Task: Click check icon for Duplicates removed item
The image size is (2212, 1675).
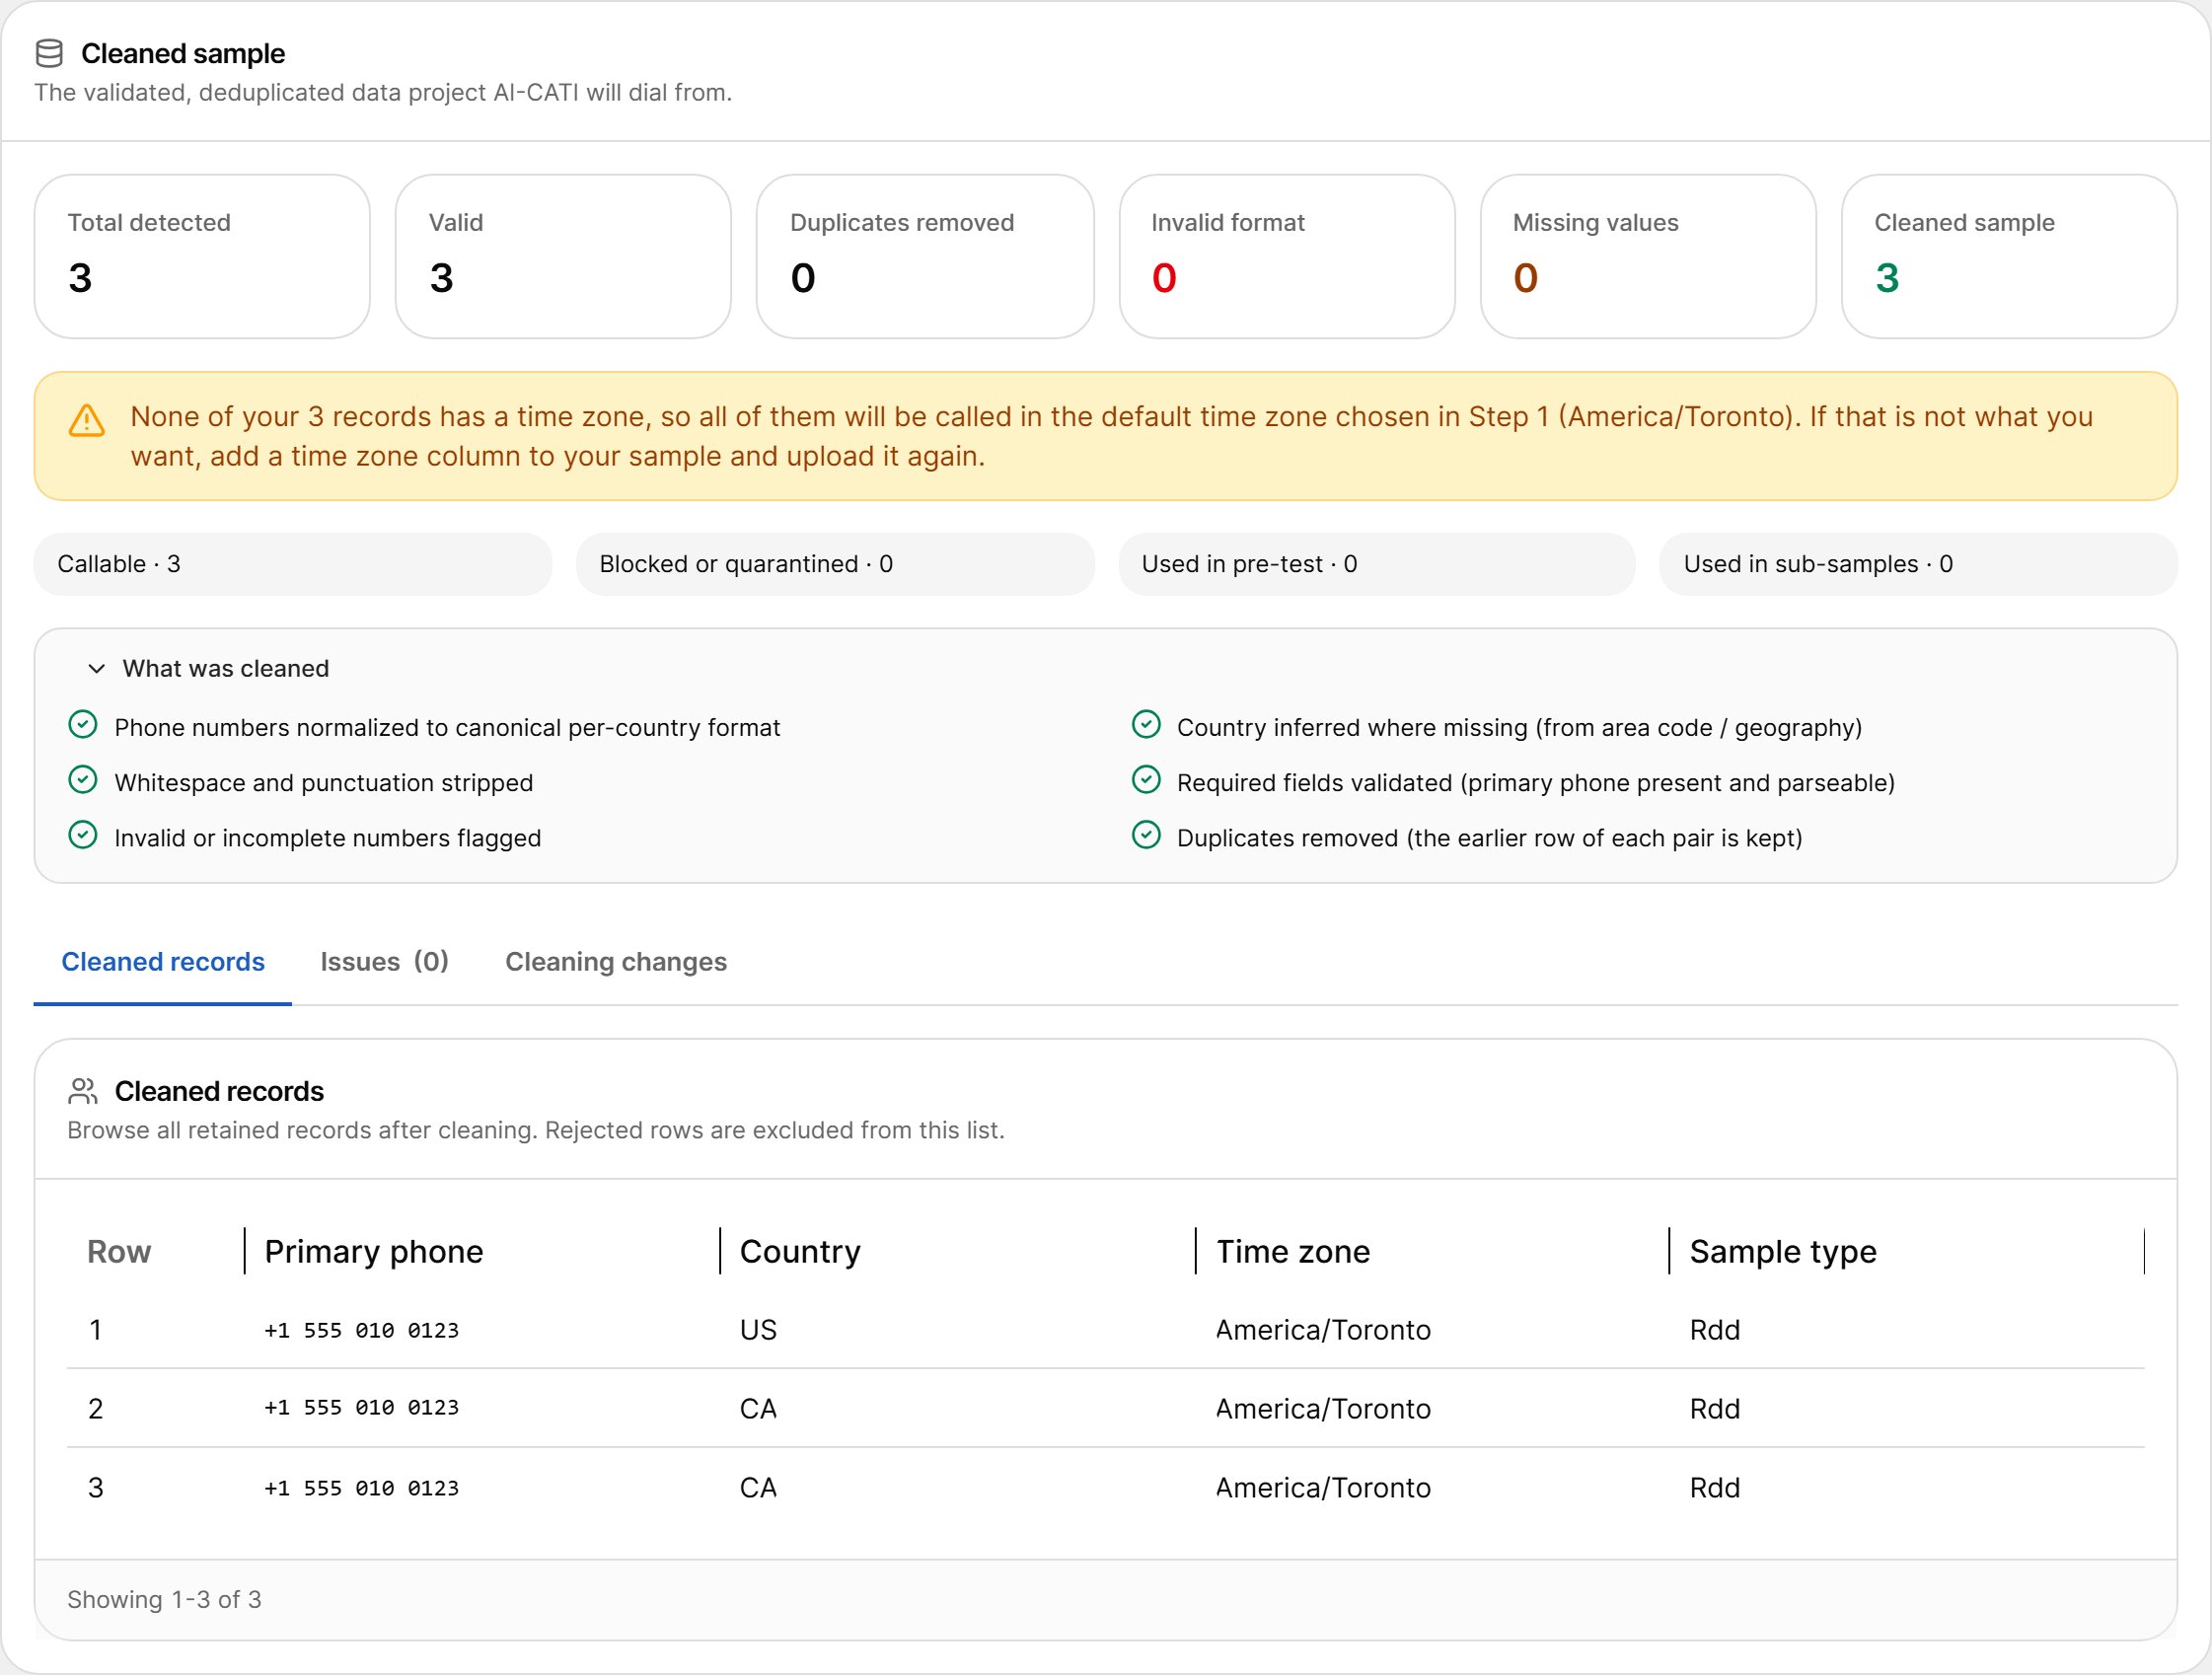Action: tap(1146, 835)
